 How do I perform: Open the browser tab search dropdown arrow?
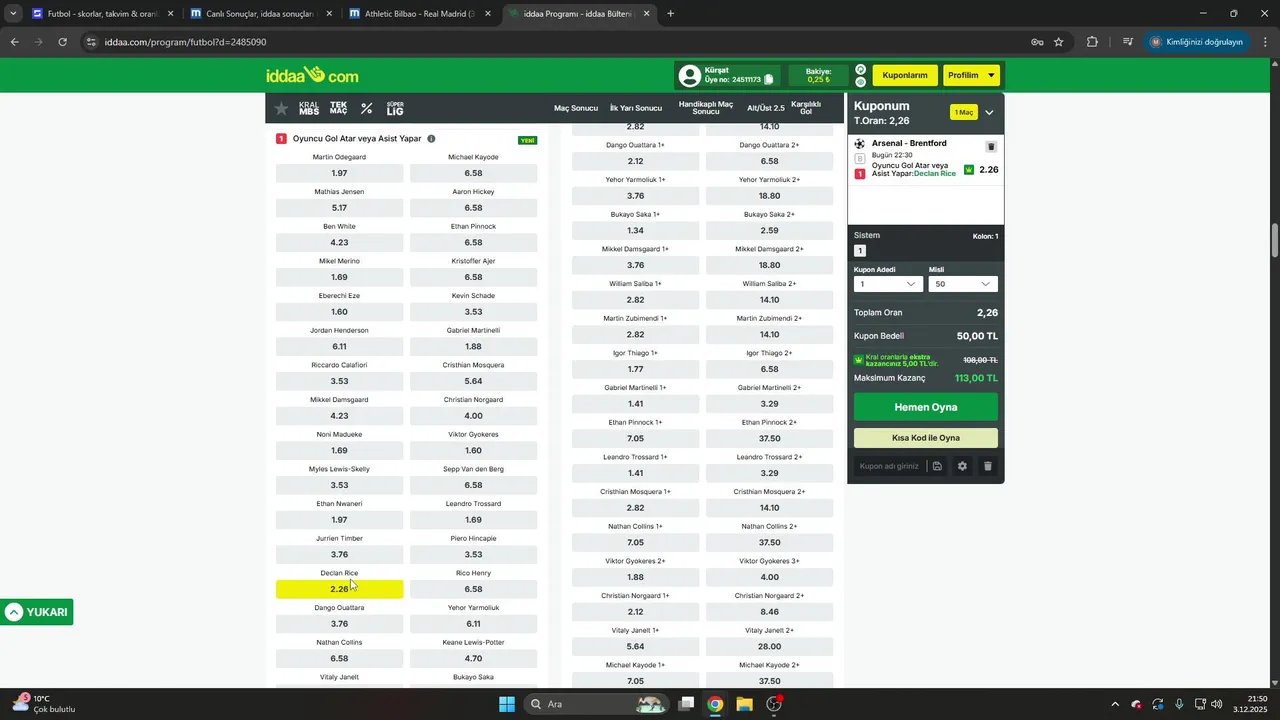[x=12, y=14]
